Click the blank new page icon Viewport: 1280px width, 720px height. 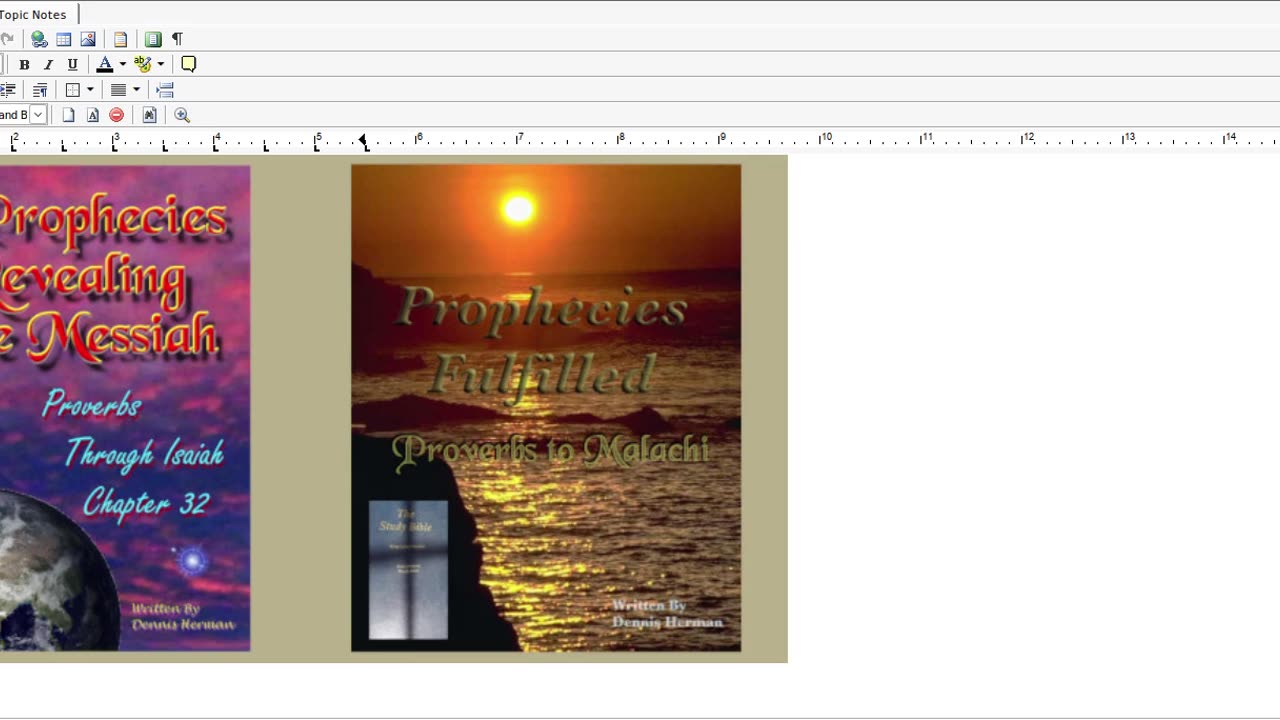pyautogui.click(x=69, y=115)
